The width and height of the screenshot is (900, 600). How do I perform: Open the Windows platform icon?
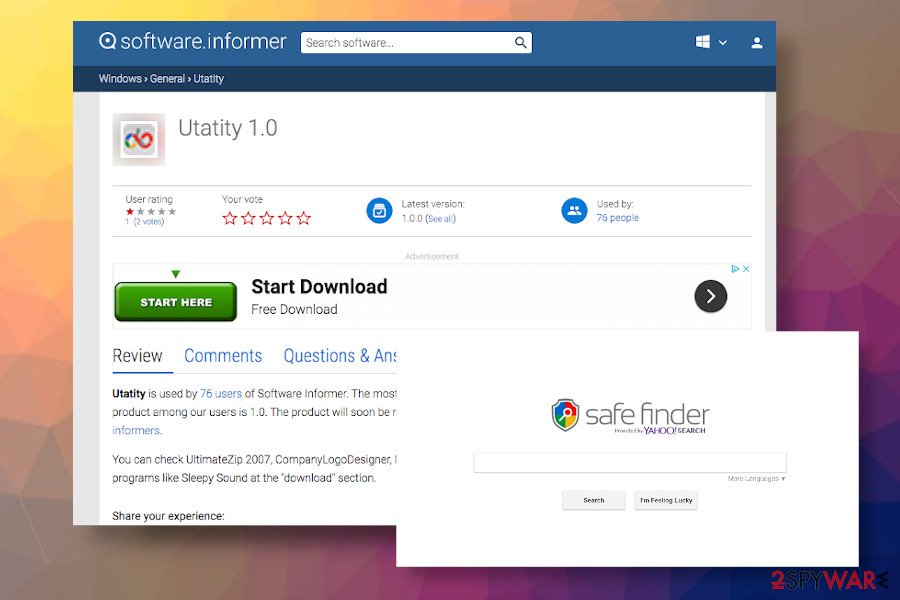(x=703, y=42)
